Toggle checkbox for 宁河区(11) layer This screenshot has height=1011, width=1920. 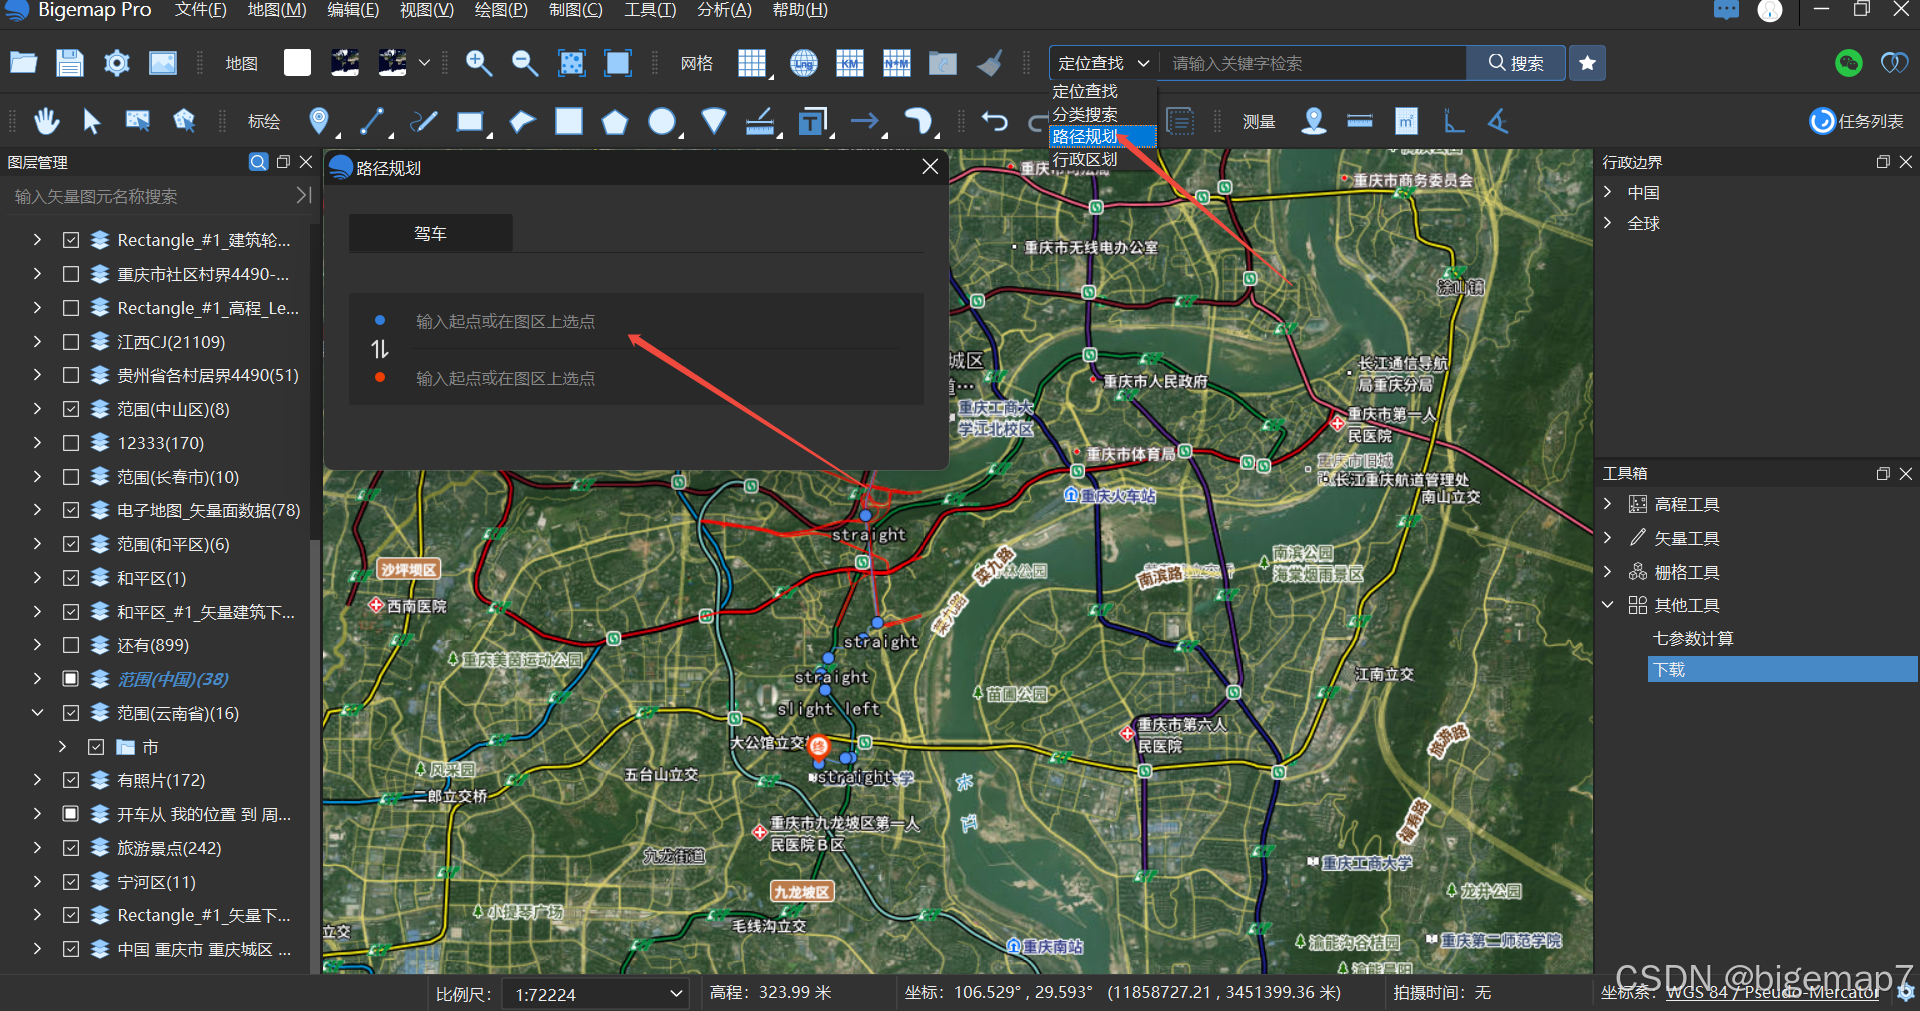click(x=71, y=882)
